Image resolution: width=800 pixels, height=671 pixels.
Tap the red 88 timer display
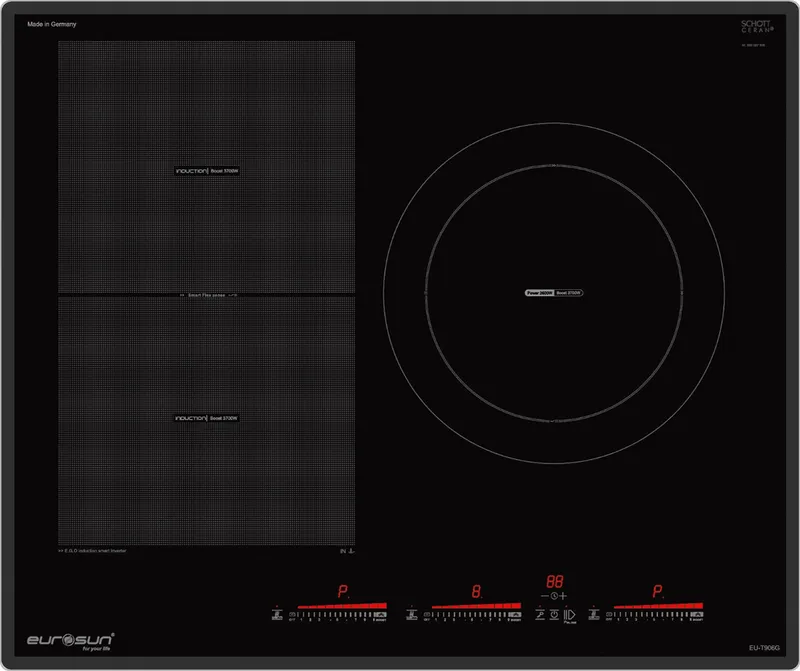pos(554,581)
